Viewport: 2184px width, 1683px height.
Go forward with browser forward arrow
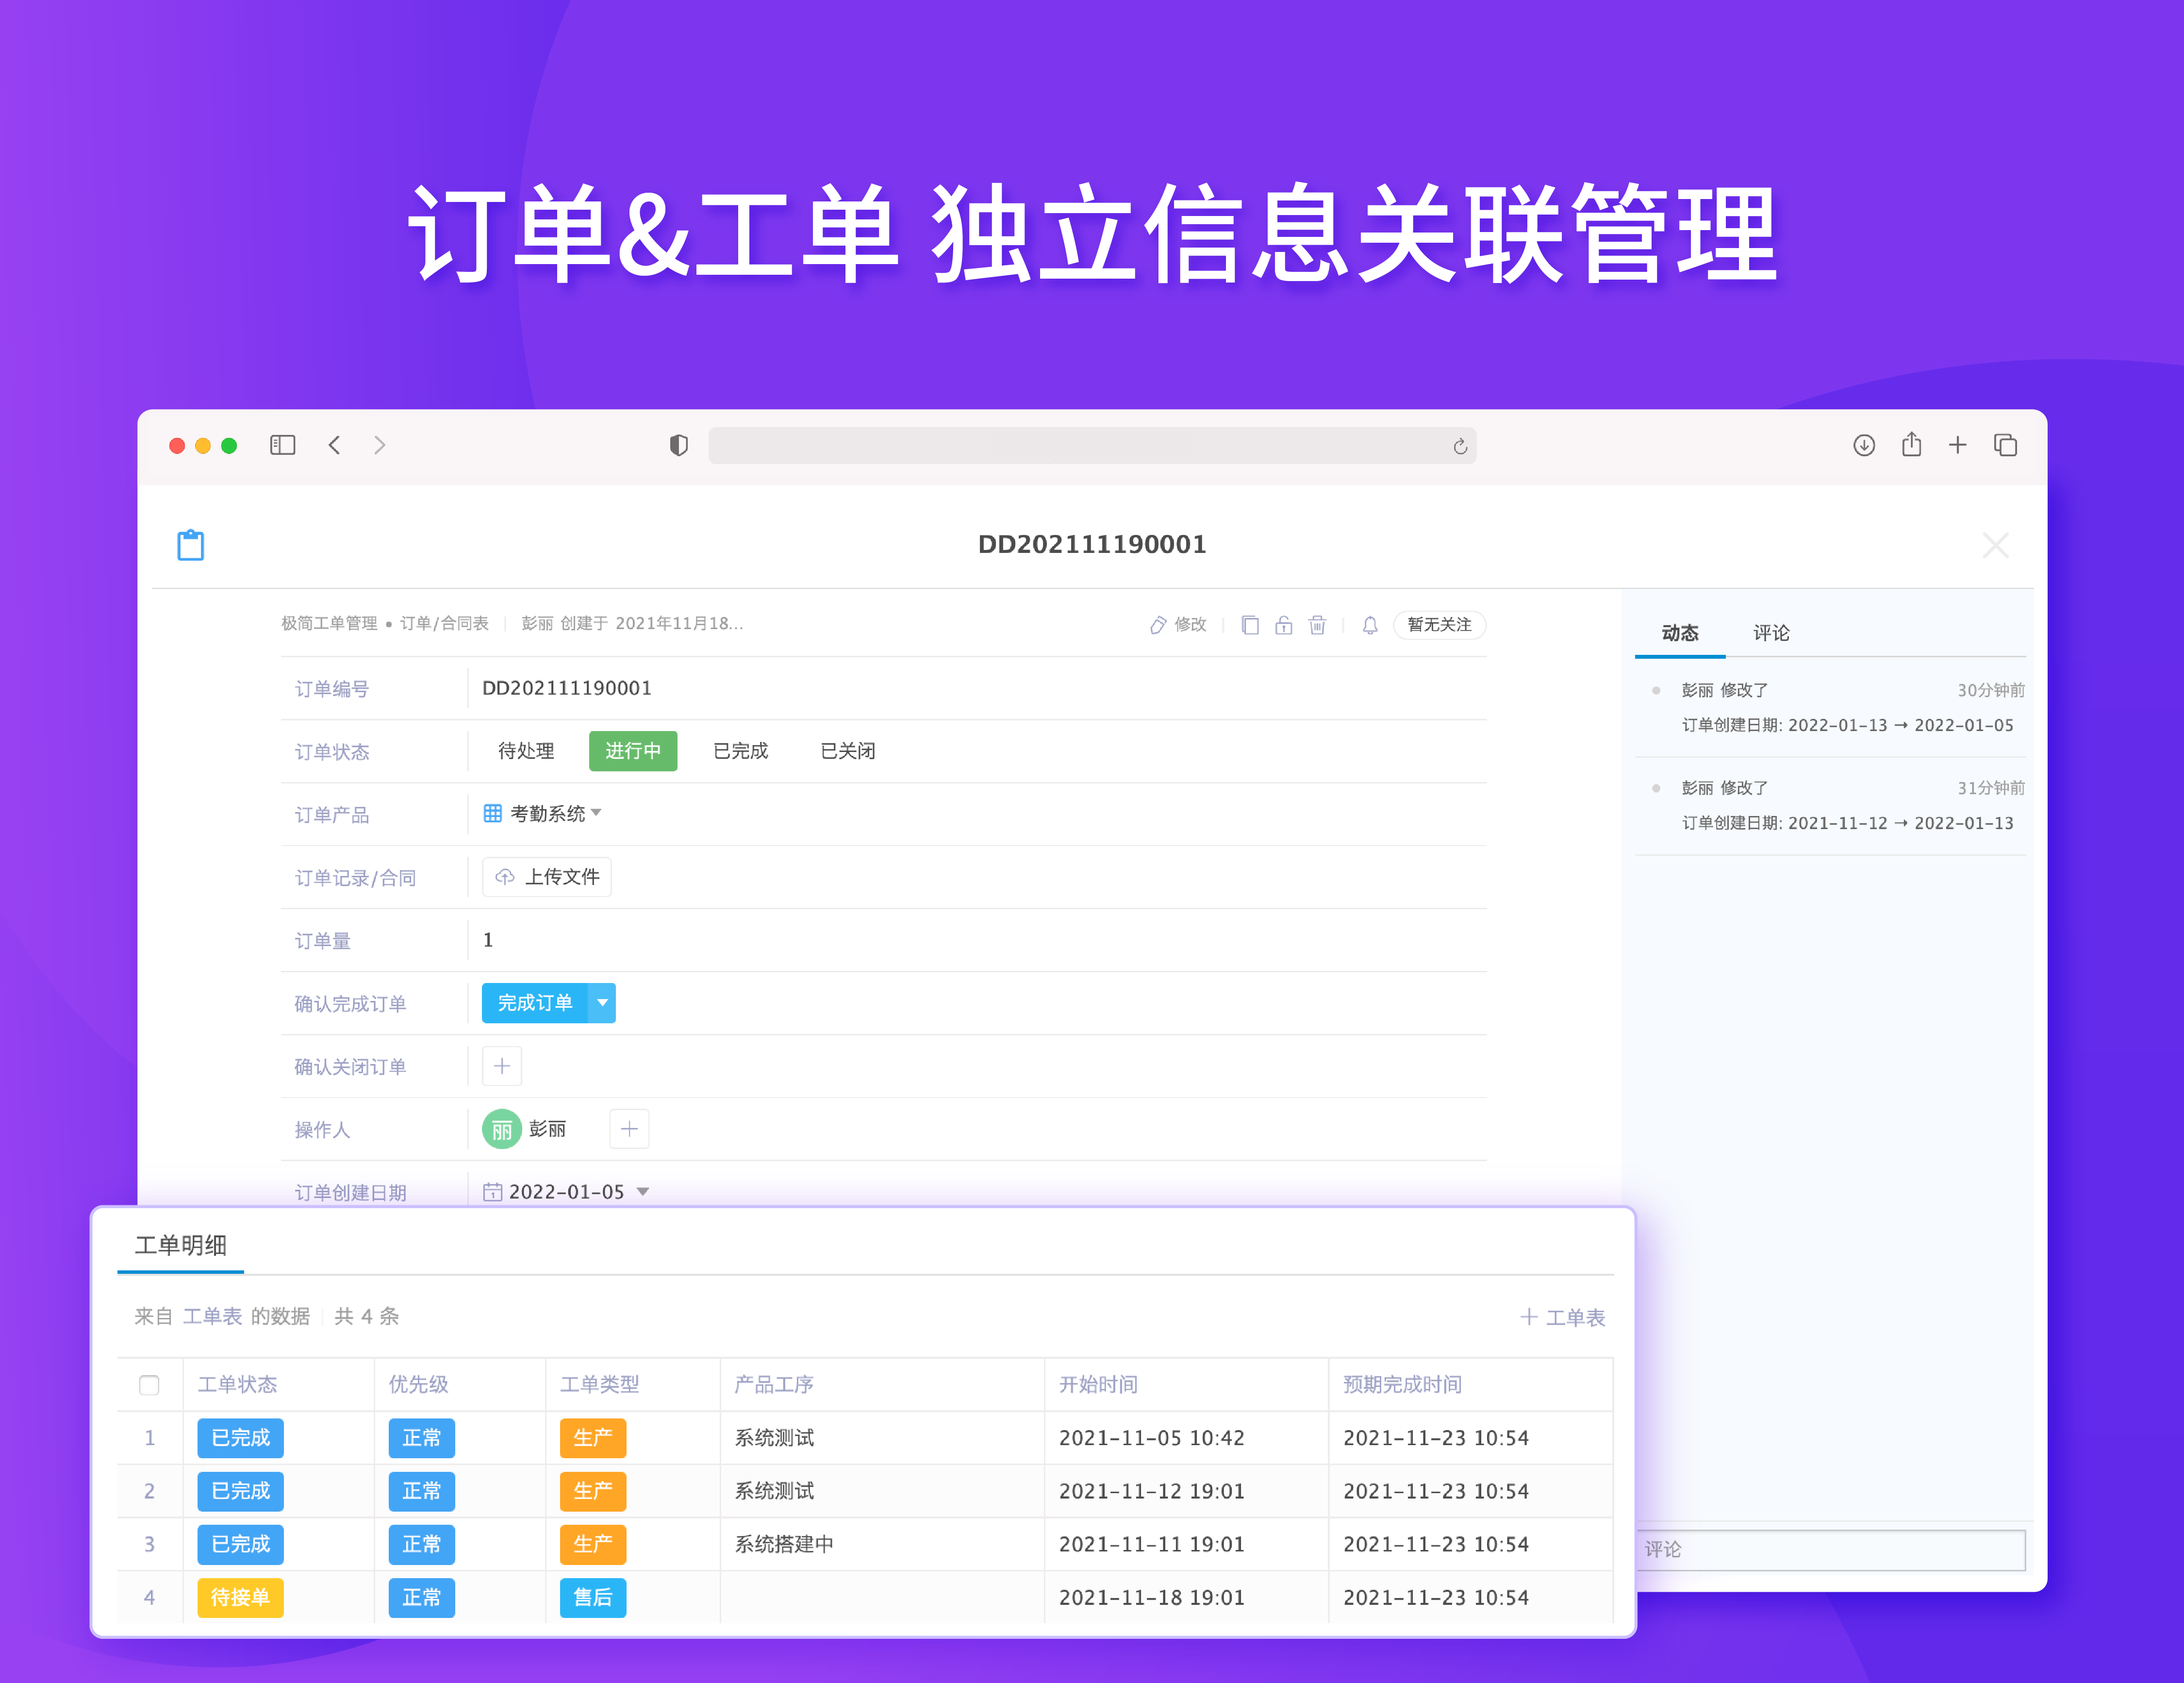379,445
